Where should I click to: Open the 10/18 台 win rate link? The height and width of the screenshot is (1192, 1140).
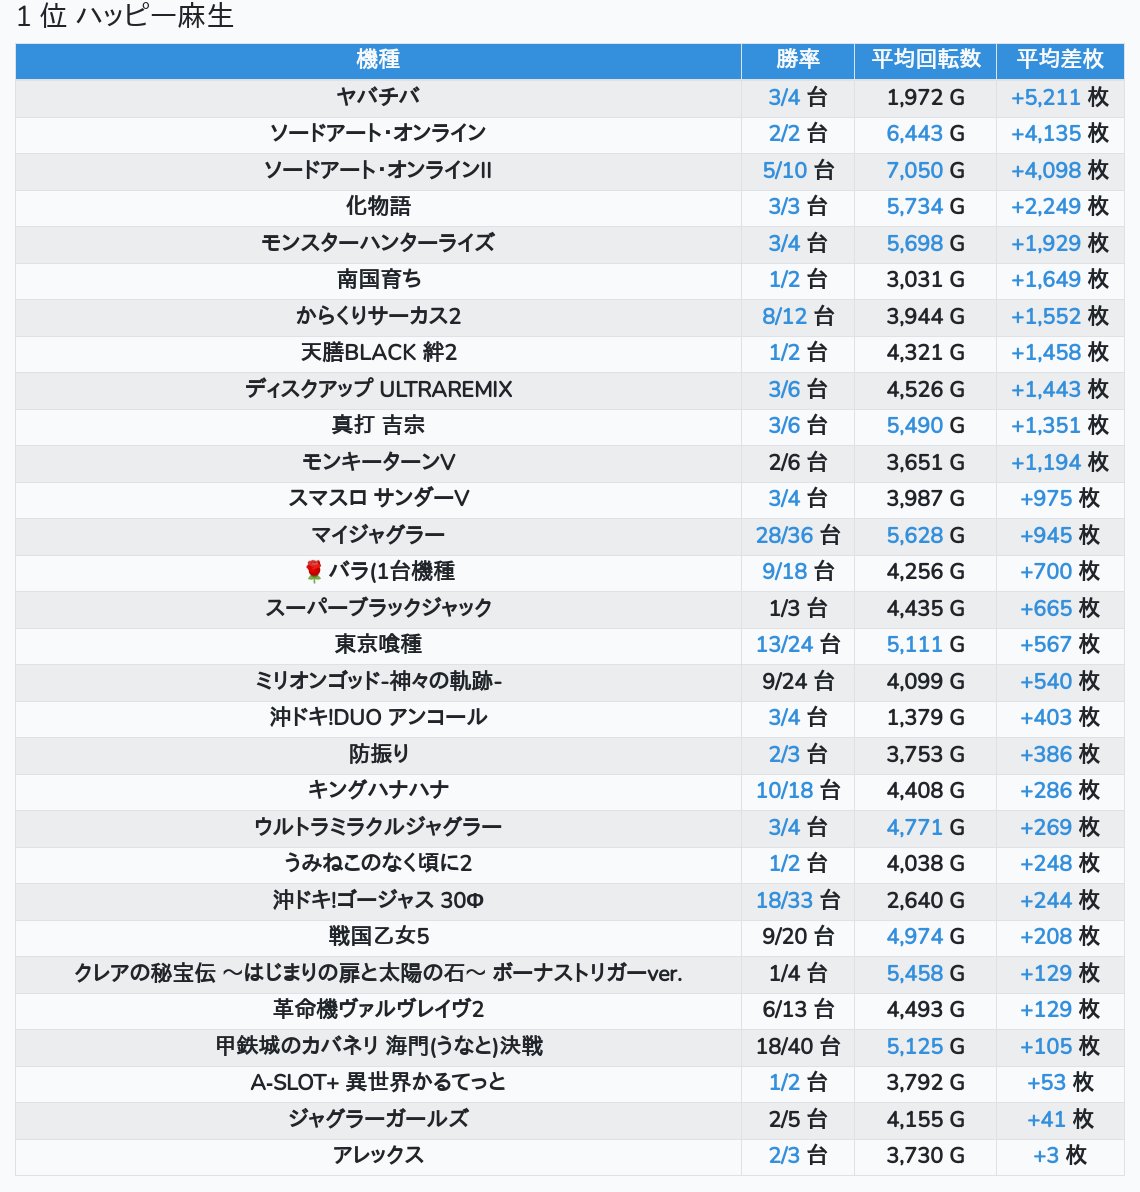pos(784,791)
